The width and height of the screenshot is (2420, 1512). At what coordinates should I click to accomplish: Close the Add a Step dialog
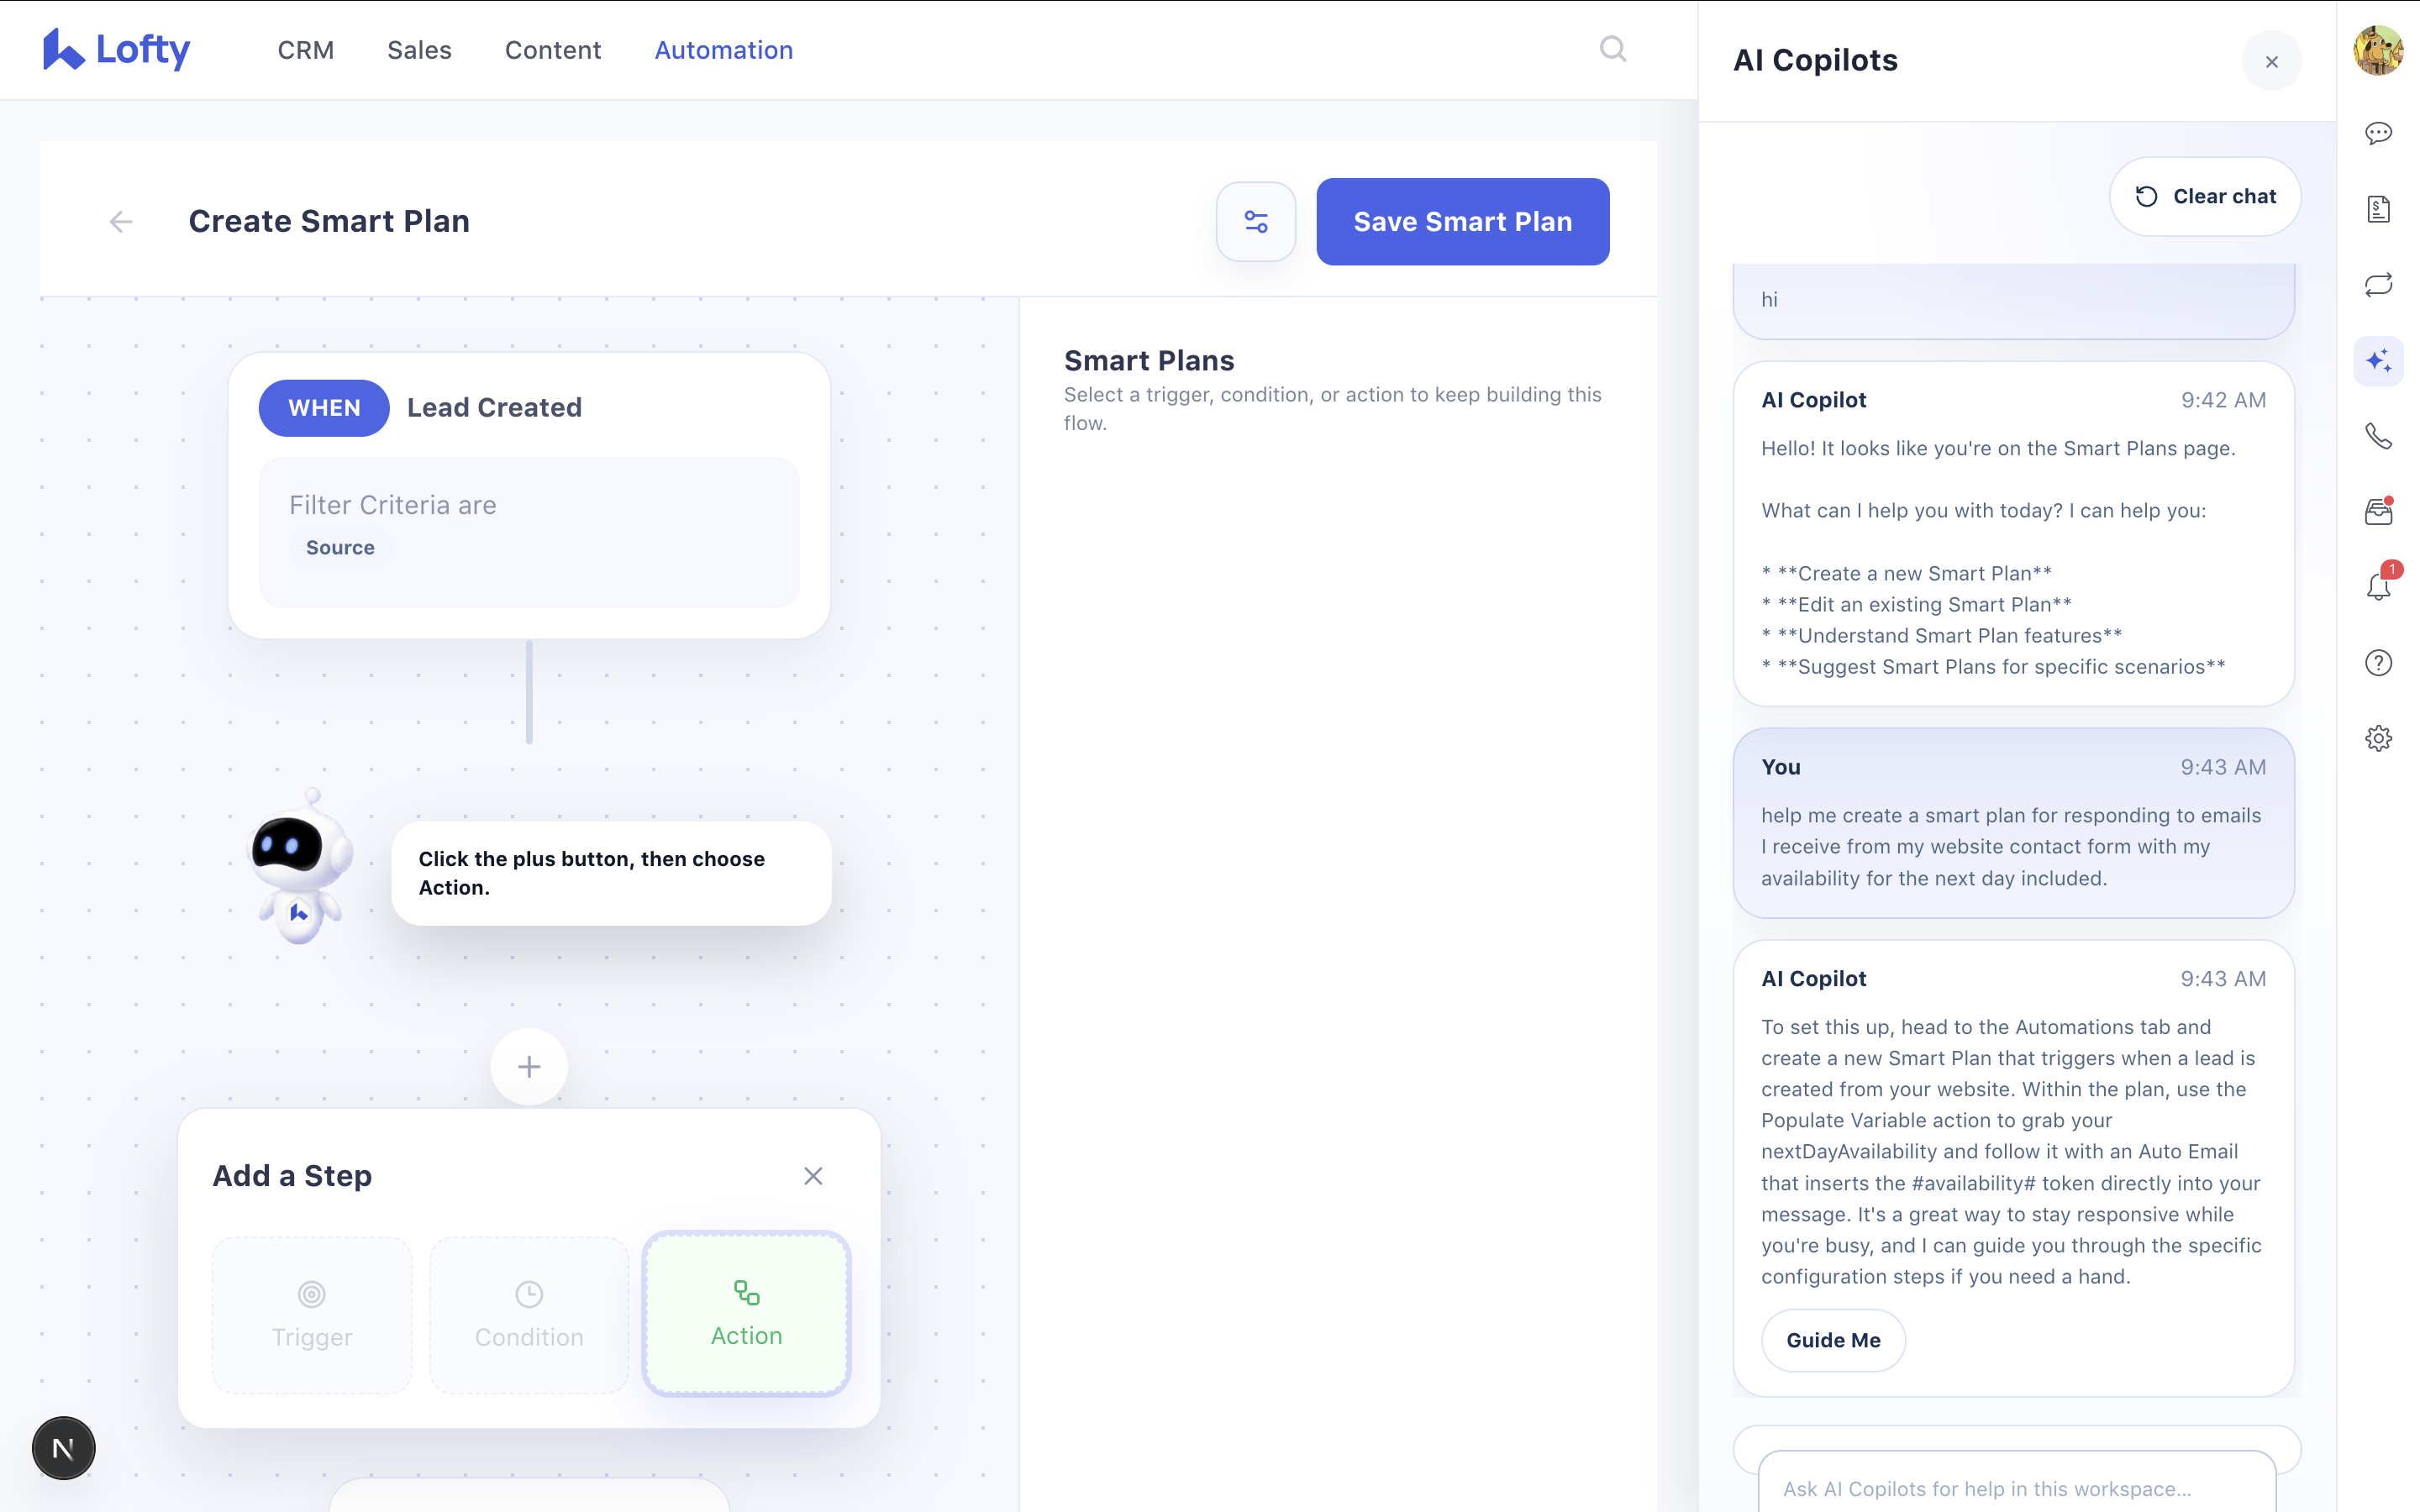(x=813, y=1176)
